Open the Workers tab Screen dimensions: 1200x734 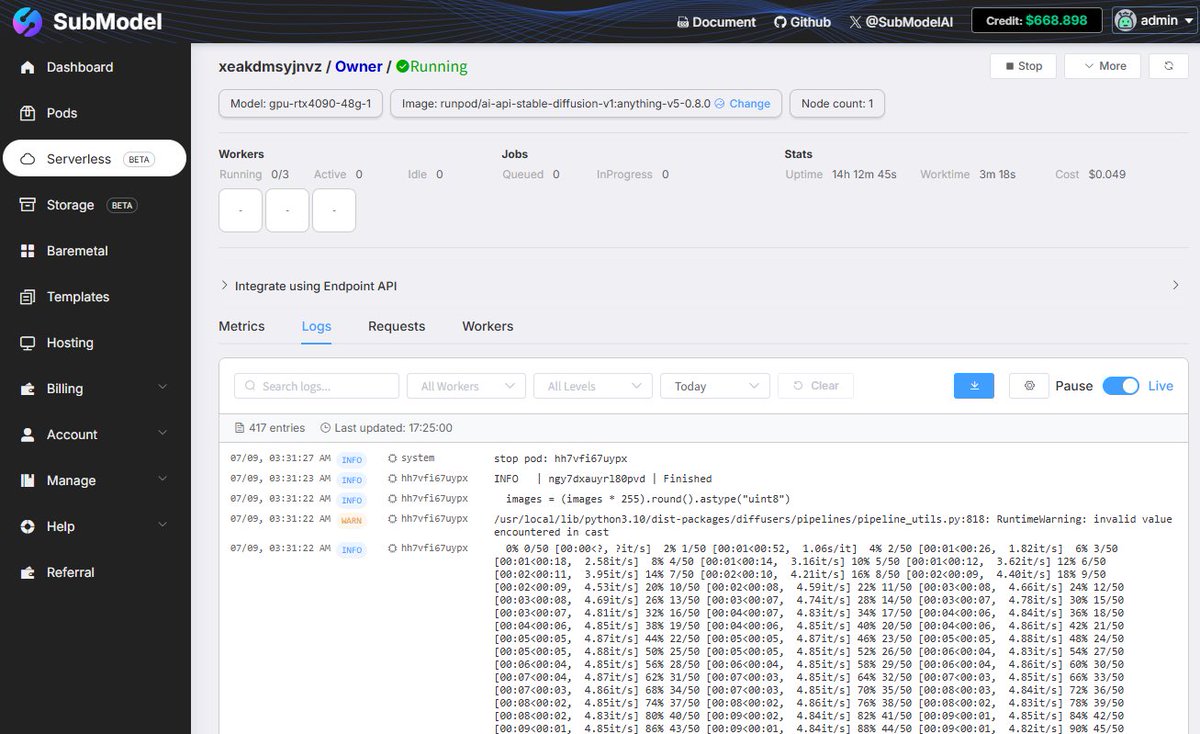(487, 326)
